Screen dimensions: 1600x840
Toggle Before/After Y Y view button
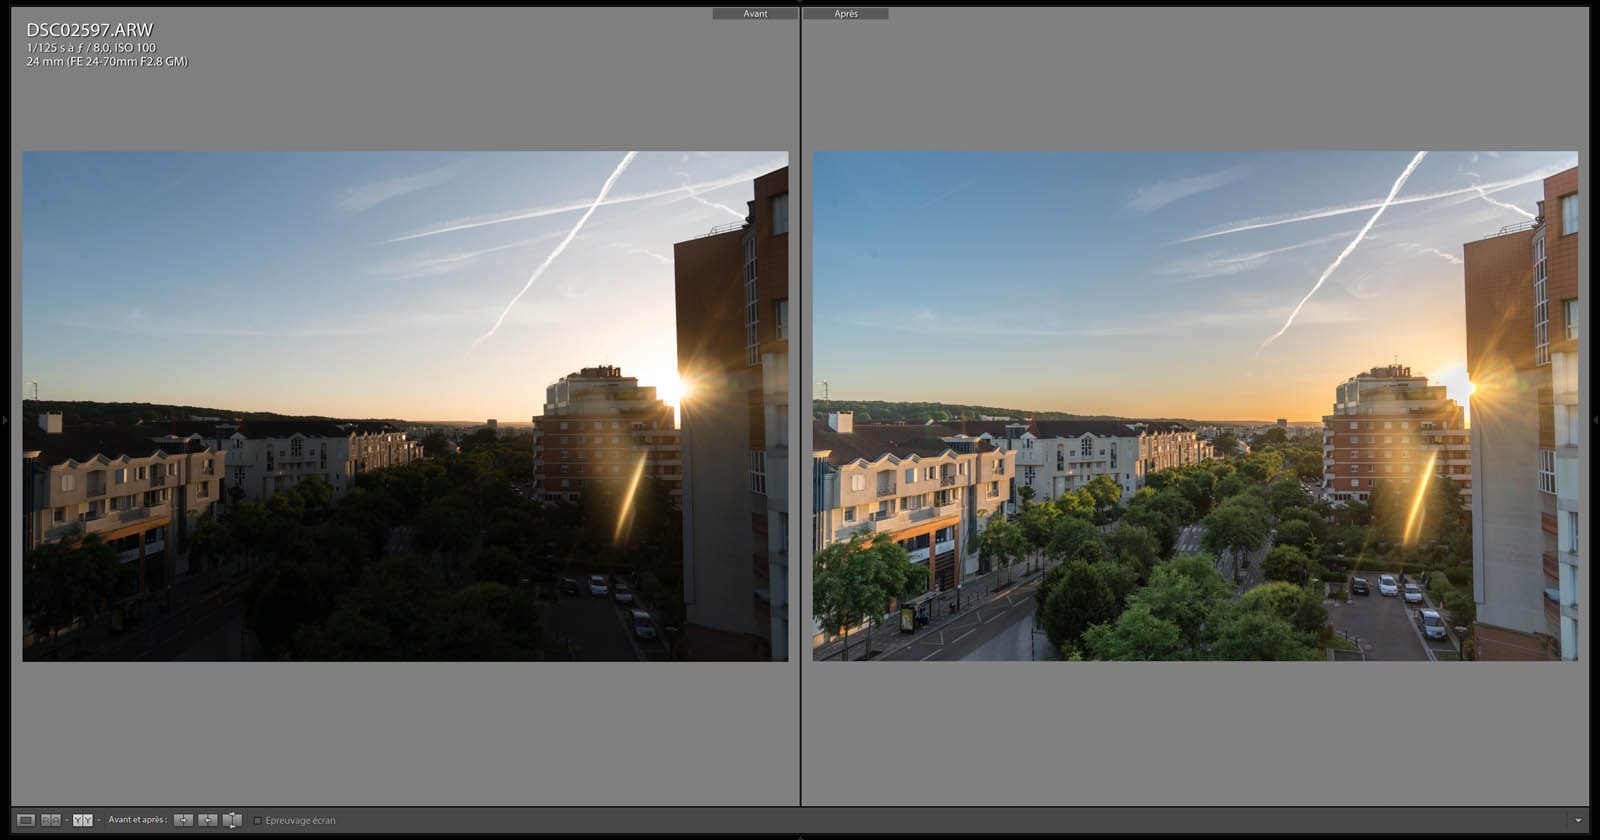point(82,820)
